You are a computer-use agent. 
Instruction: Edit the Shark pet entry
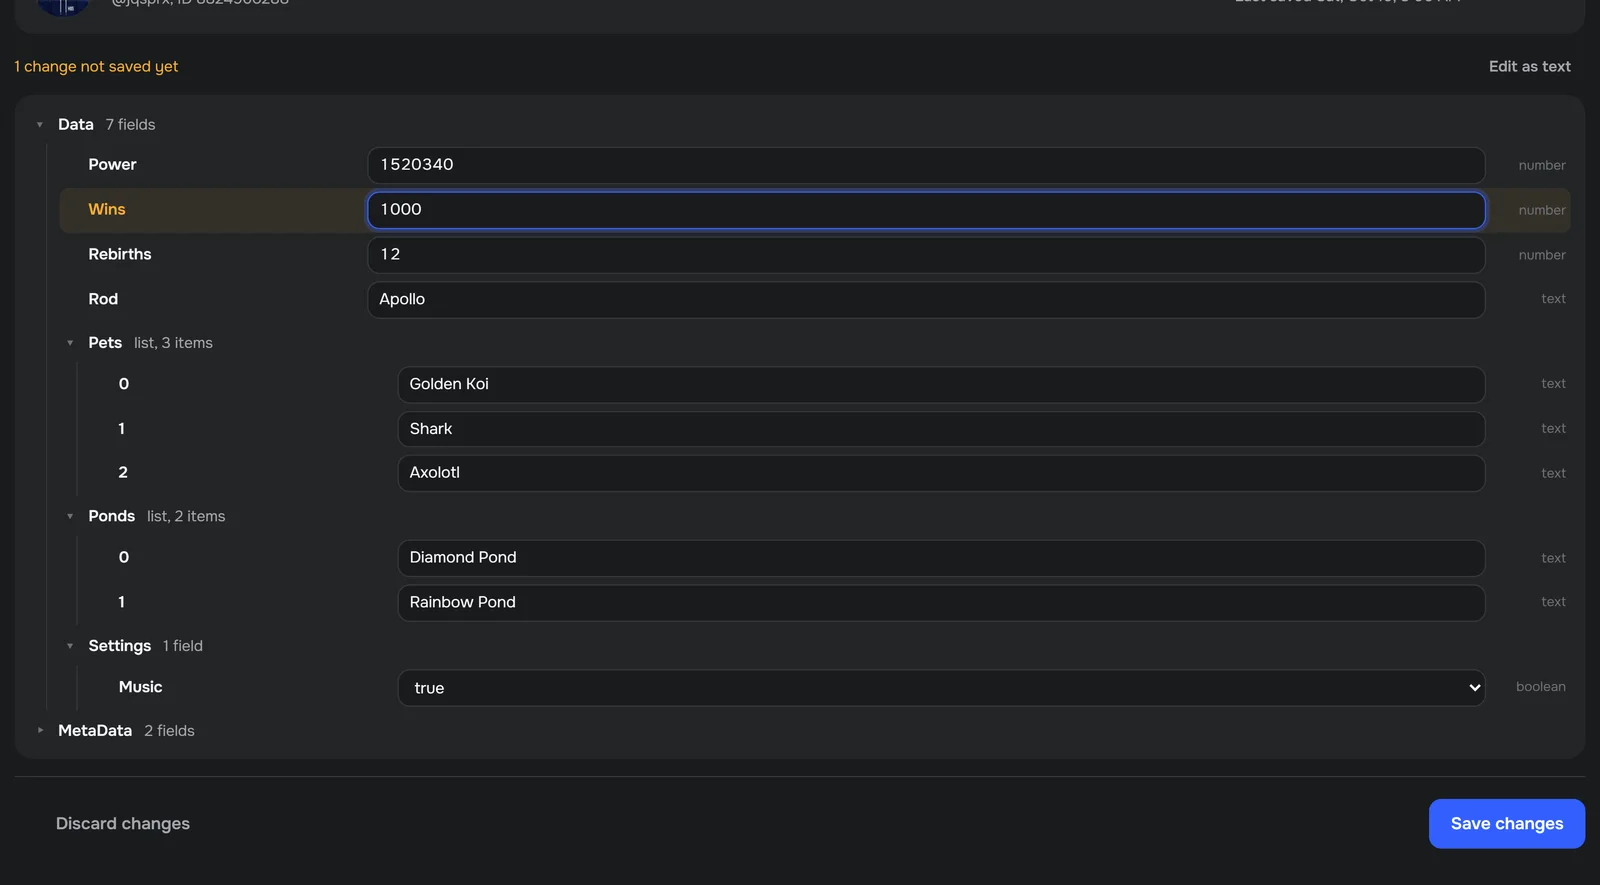941,429
